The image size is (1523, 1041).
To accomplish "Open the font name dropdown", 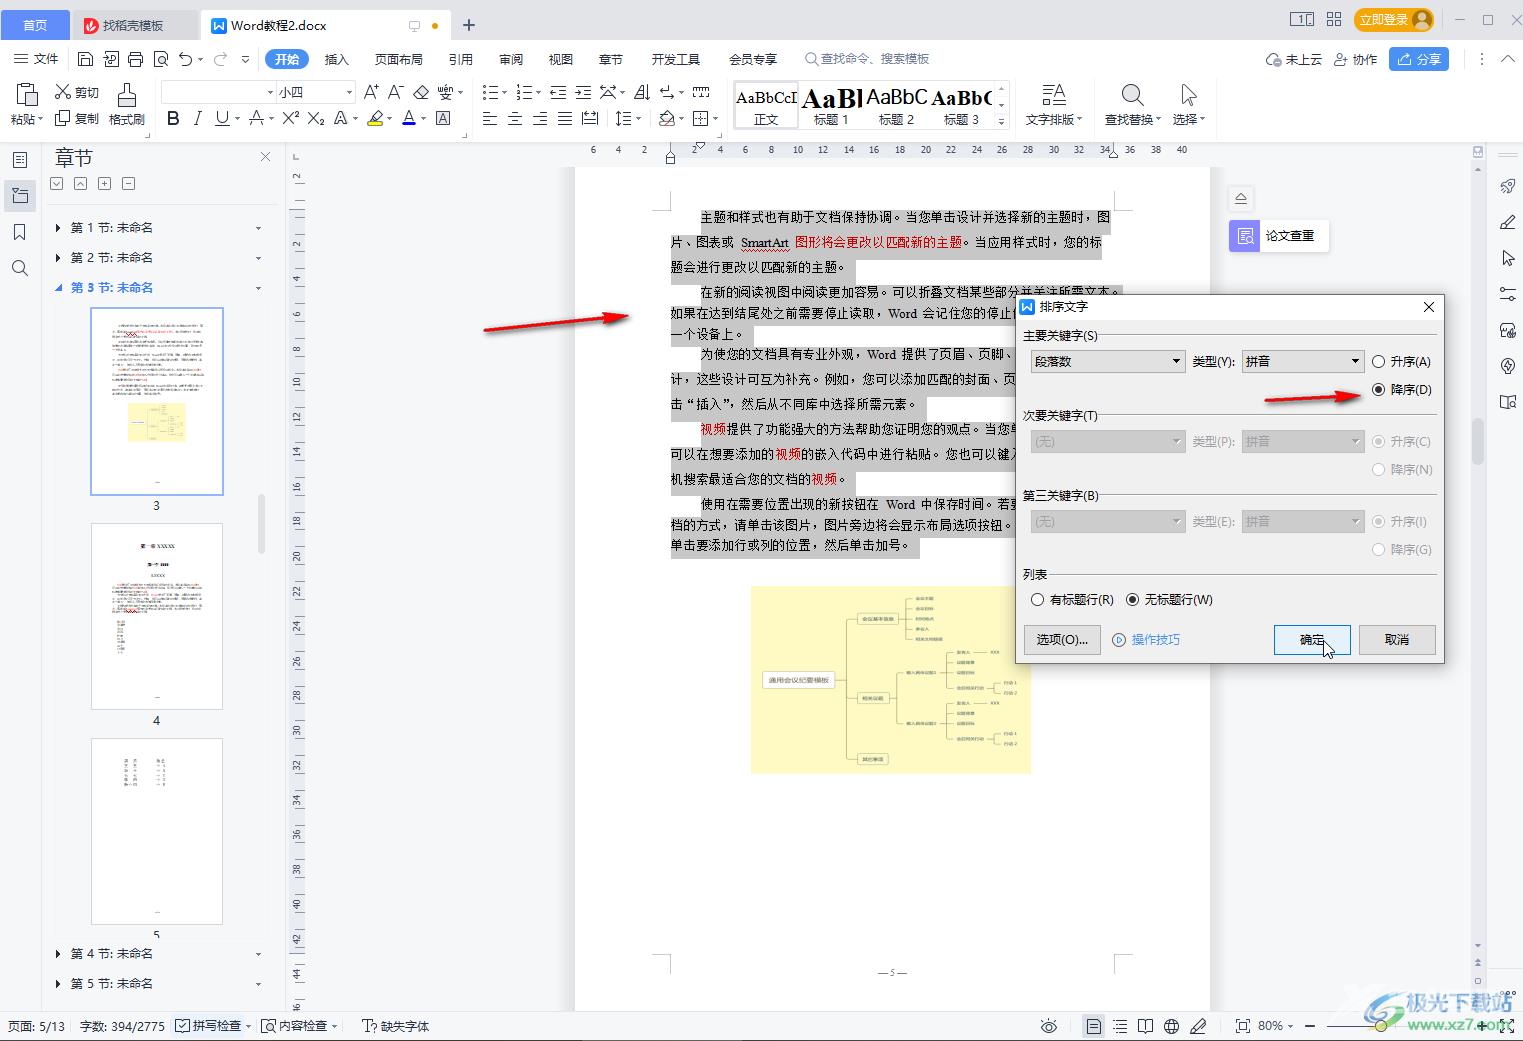I will 269,92.
